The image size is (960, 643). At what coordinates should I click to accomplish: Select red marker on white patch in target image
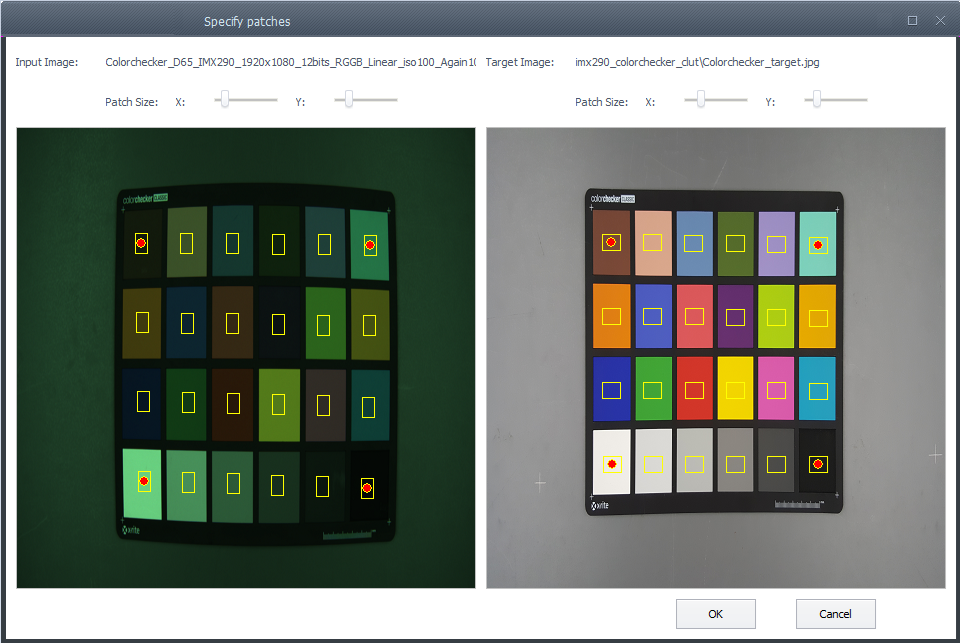(x=611, y=464)
